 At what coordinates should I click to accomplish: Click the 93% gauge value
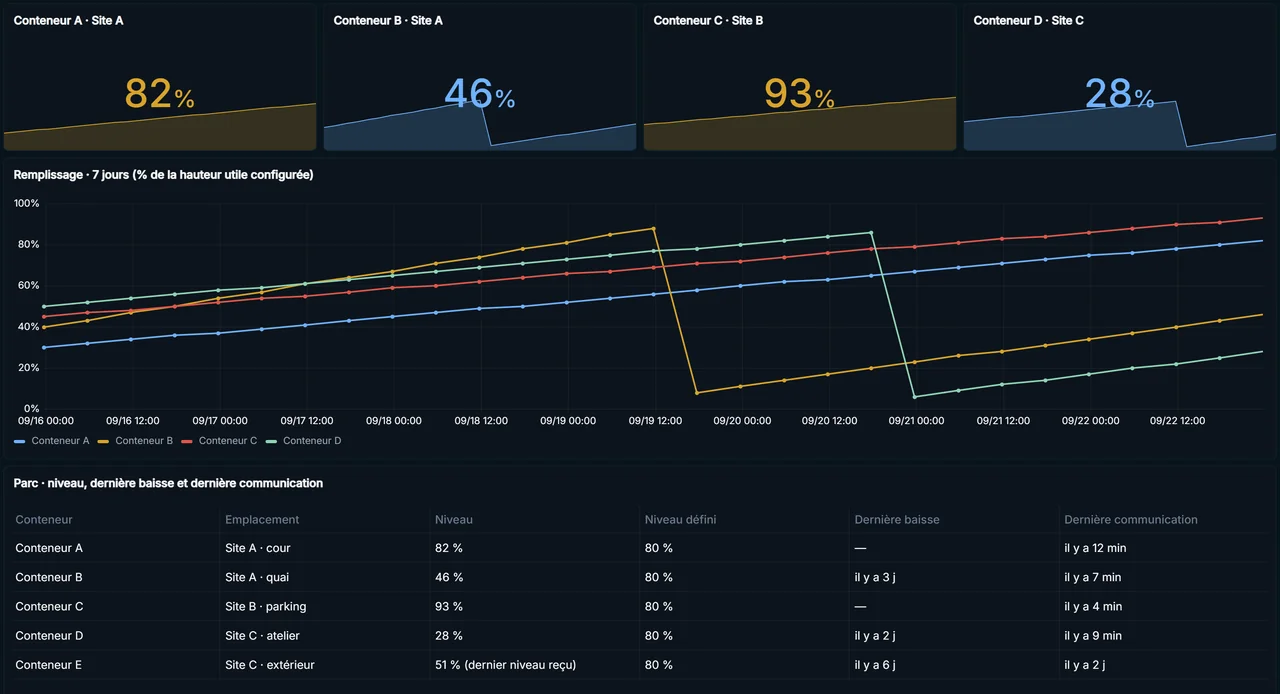point(800,94)
